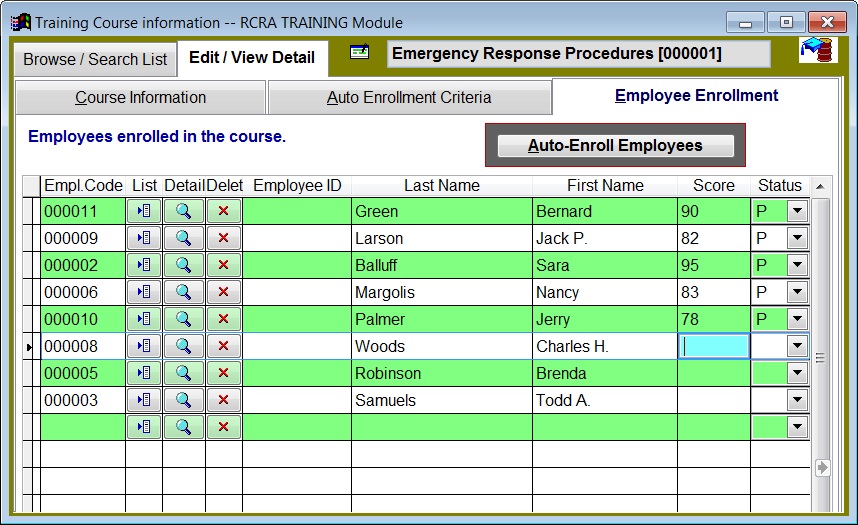Image resolution: width=858 pixels, height=525 pixels.
Task: Open list lookup for employee Palmer
Action: point(144,319)
